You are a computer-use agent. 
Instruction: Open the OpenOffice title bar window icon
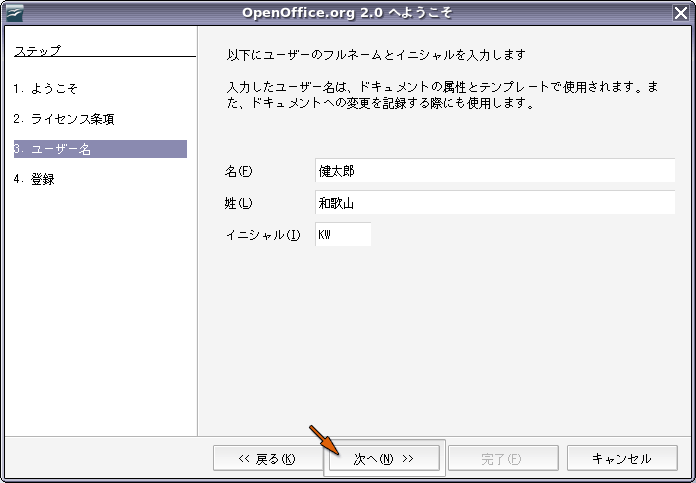[15, 13]
